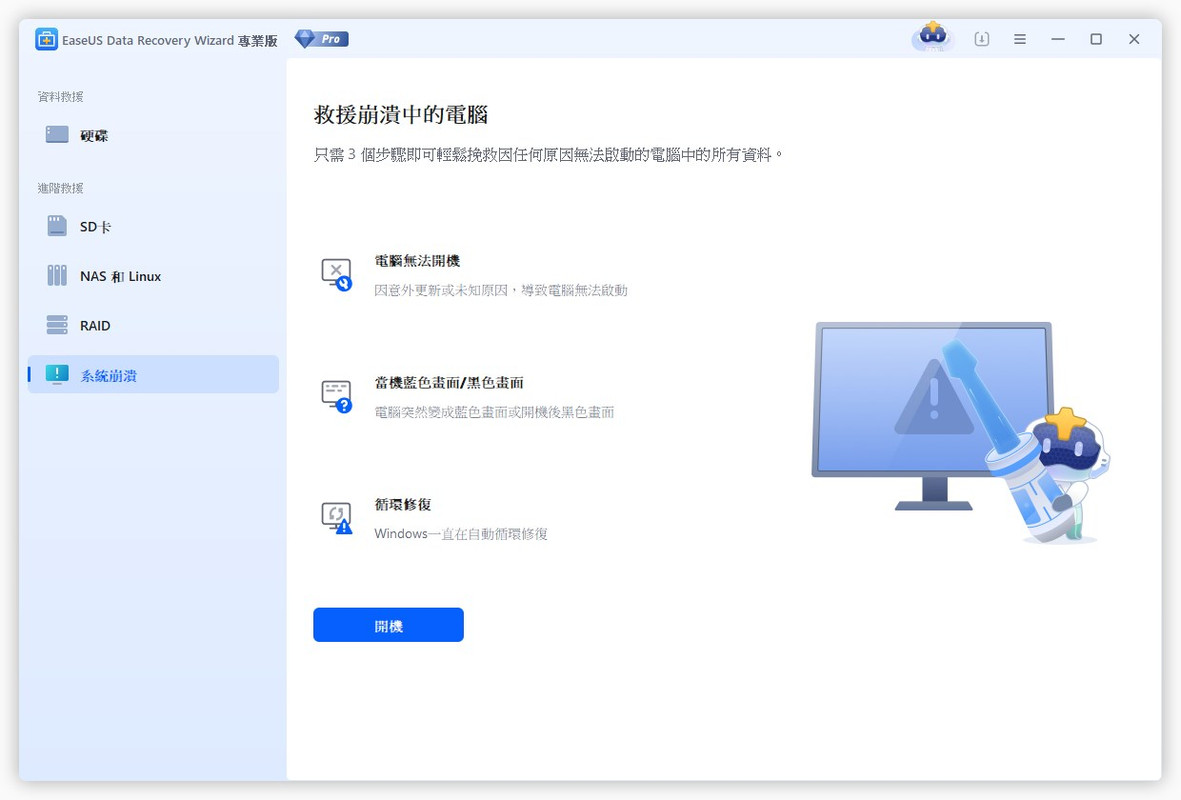
Task: Click description 電腦突然變成藍色畫面或開機後黑色畫面
Action: coord(494,412)
